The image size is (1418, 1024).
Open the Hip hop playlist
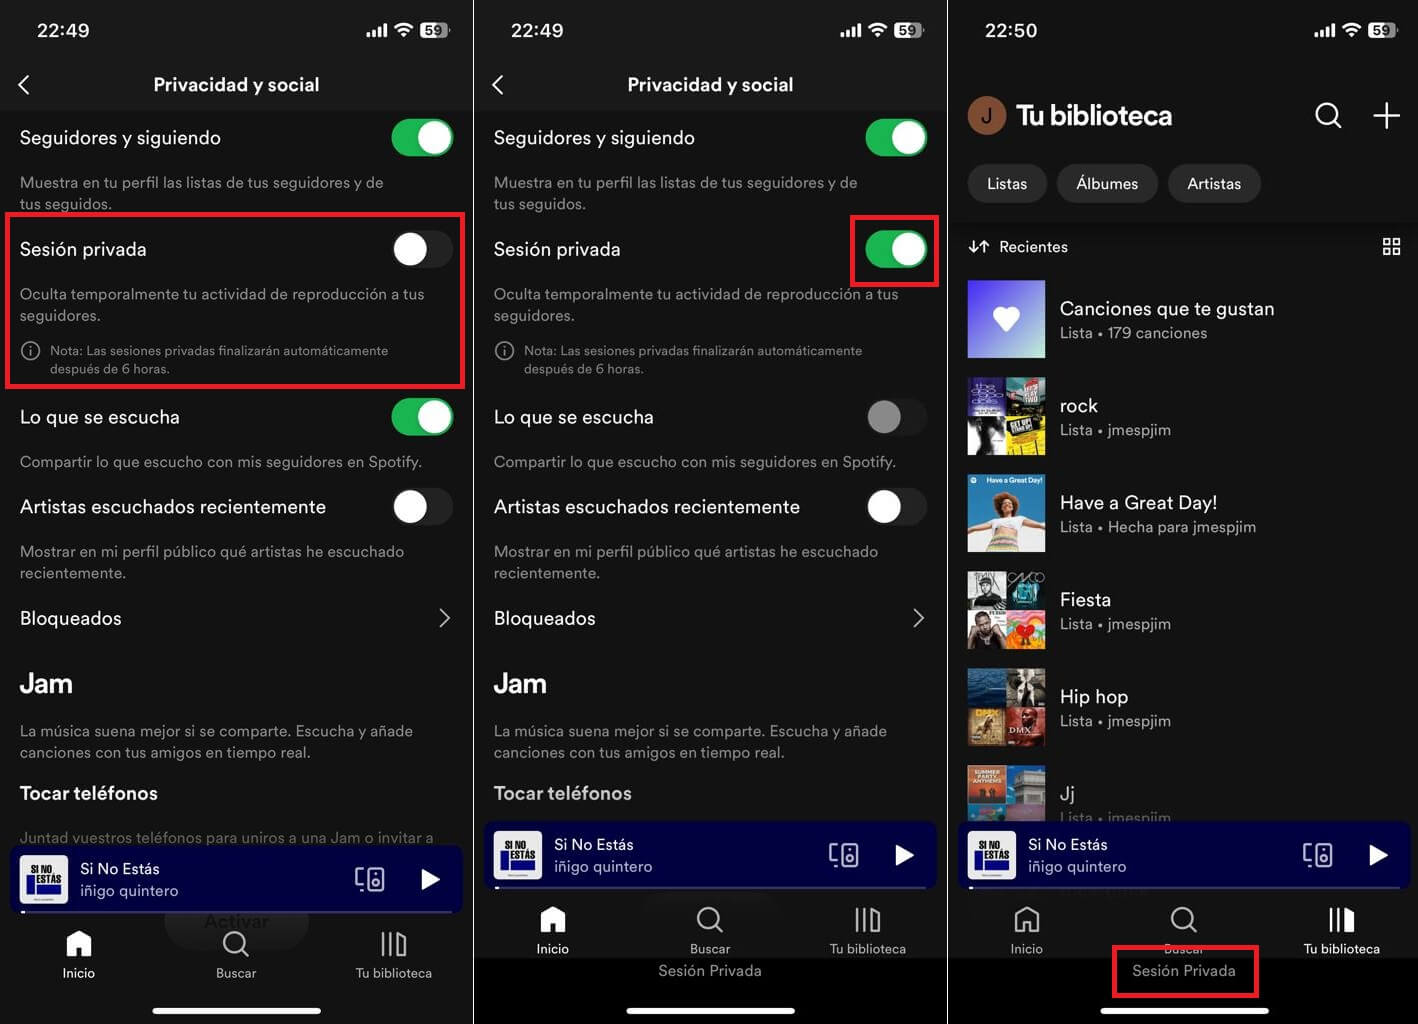1184,707
